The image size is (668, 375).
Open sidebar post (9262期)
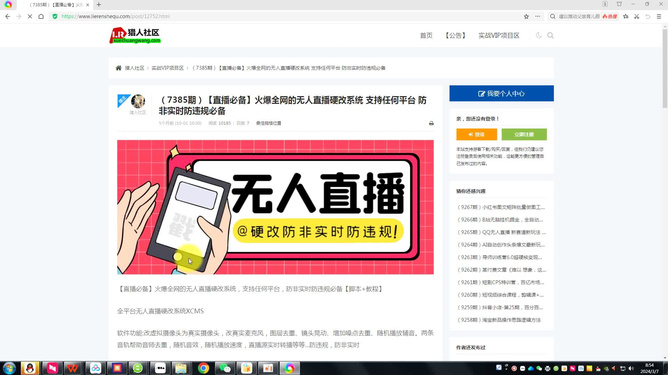tap(501, 270)
